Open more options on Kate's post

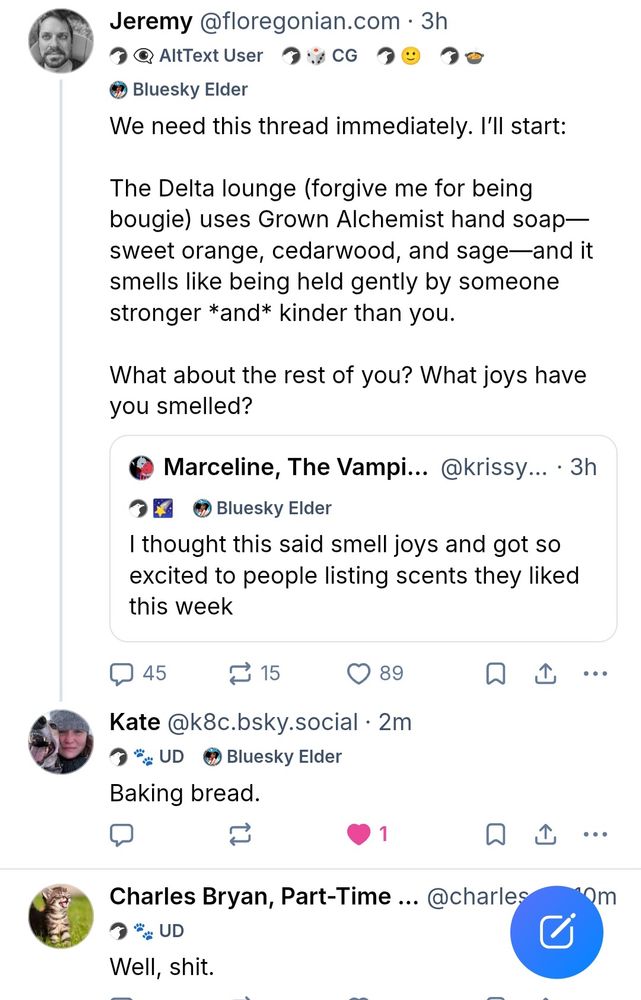click(595, 834)
